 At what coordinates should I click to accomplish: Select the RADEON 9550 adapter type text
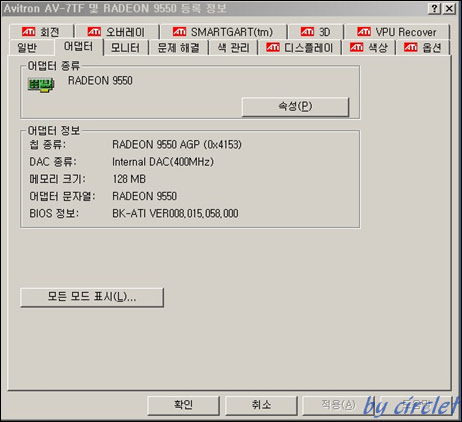tap(100, 80)
